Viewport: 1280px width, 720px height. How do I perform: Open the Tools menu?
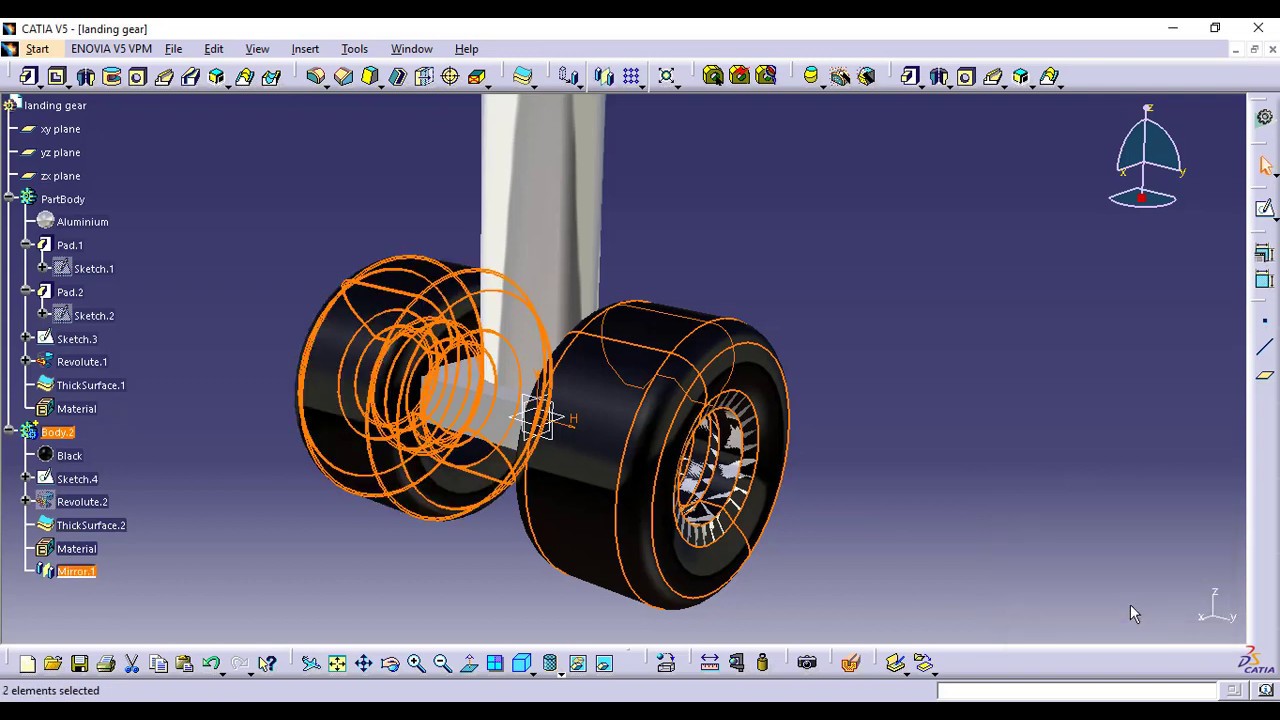[x=354, y=49]
